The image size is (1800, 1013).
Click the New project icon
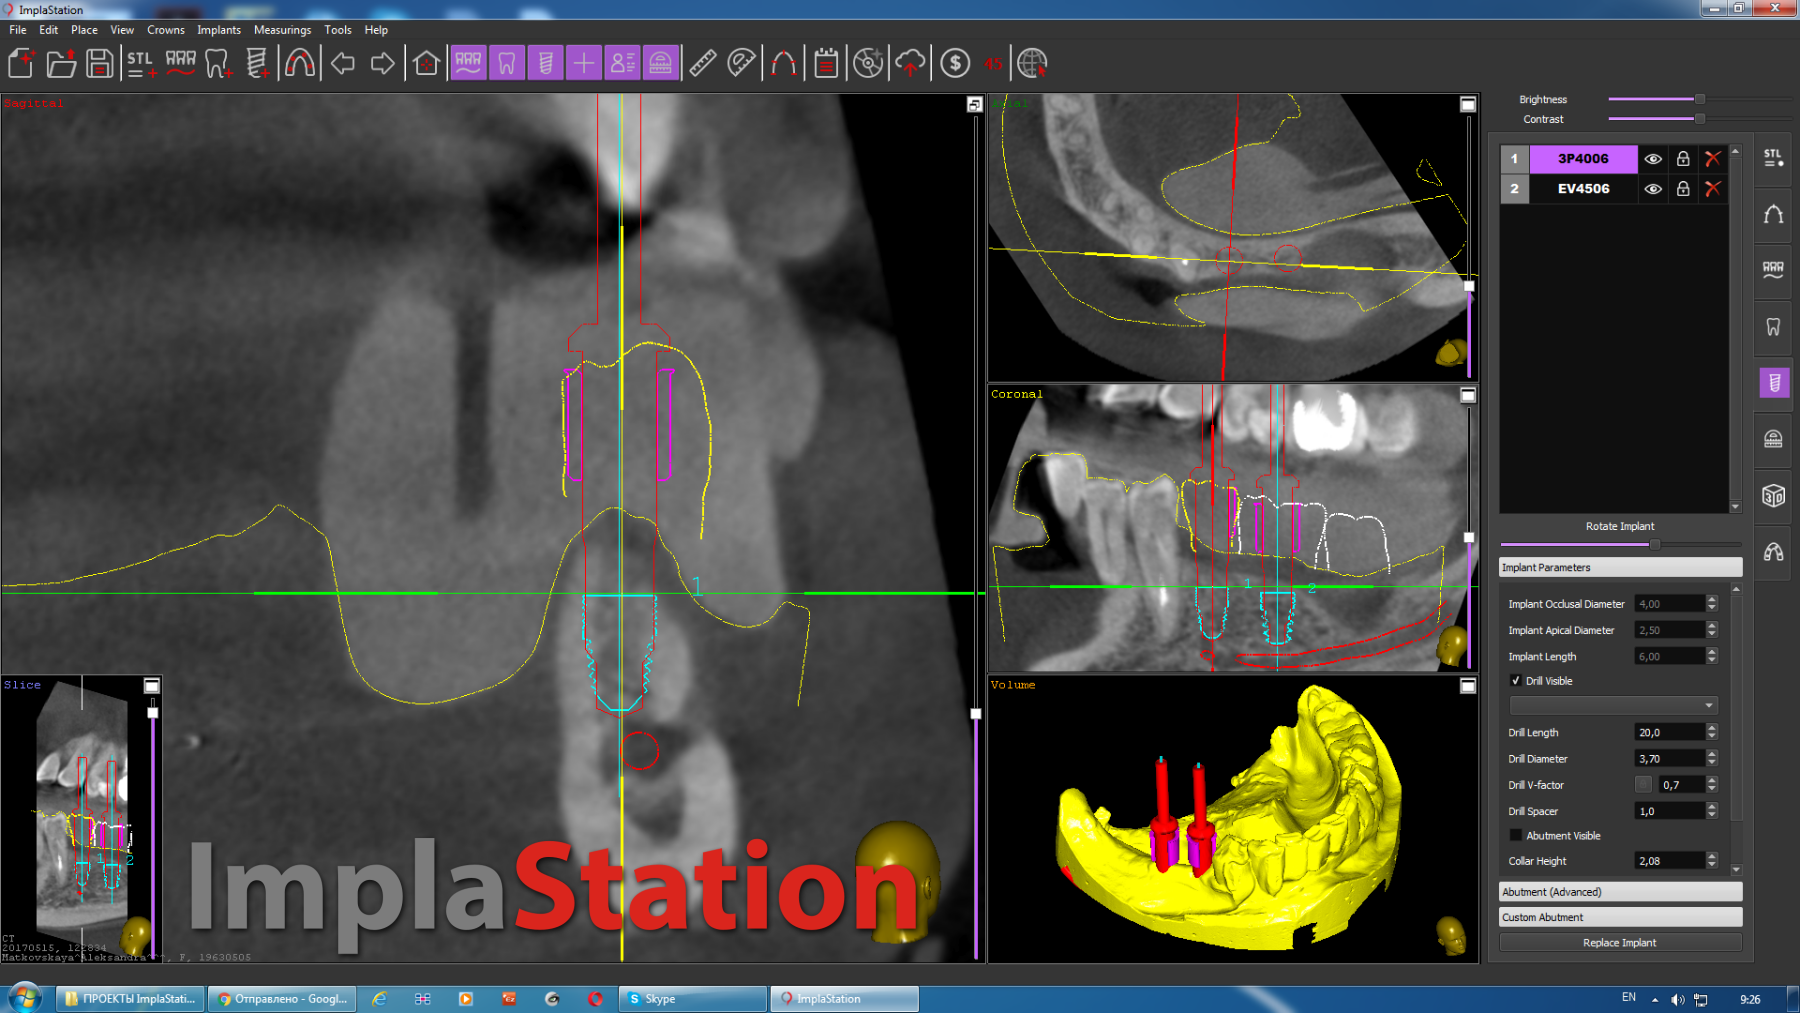pos(22,63)
